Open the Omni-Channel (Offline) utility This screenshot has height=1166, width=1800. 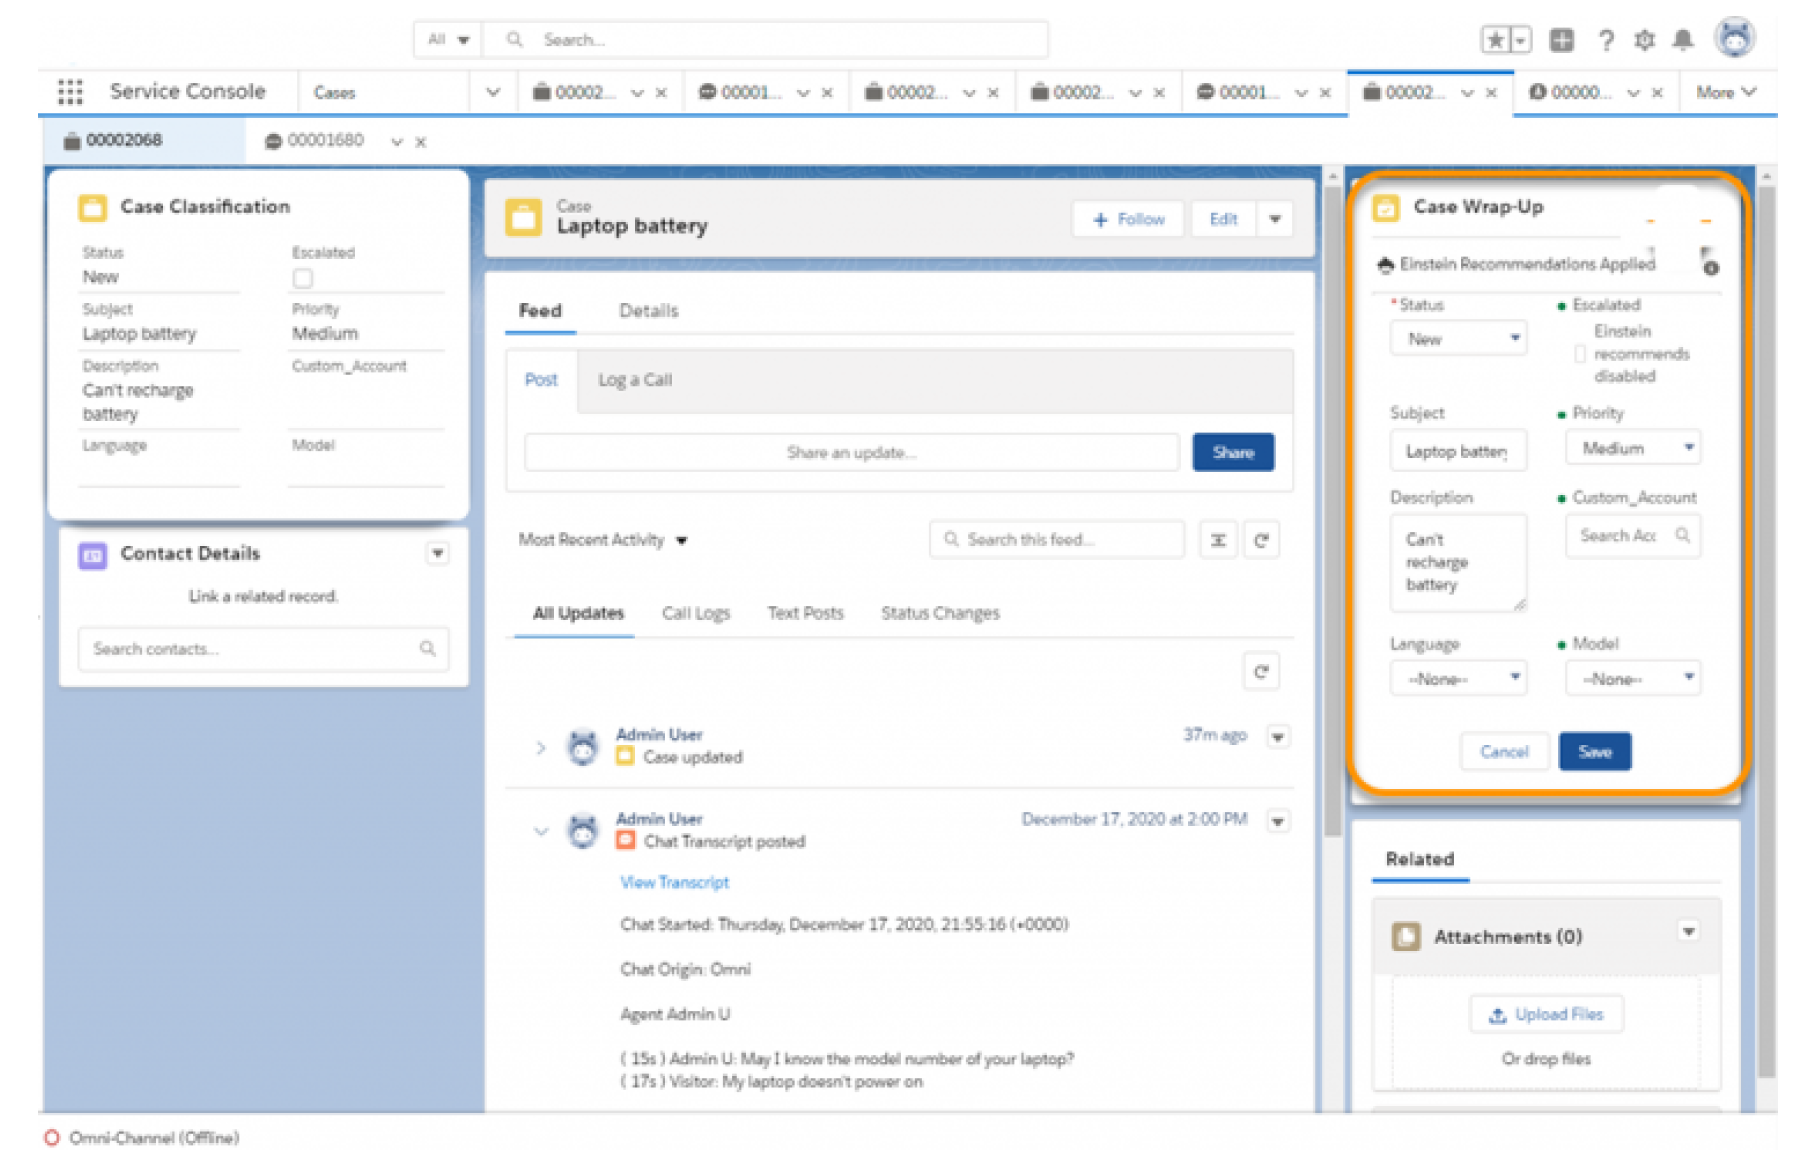click(142, 1138)
